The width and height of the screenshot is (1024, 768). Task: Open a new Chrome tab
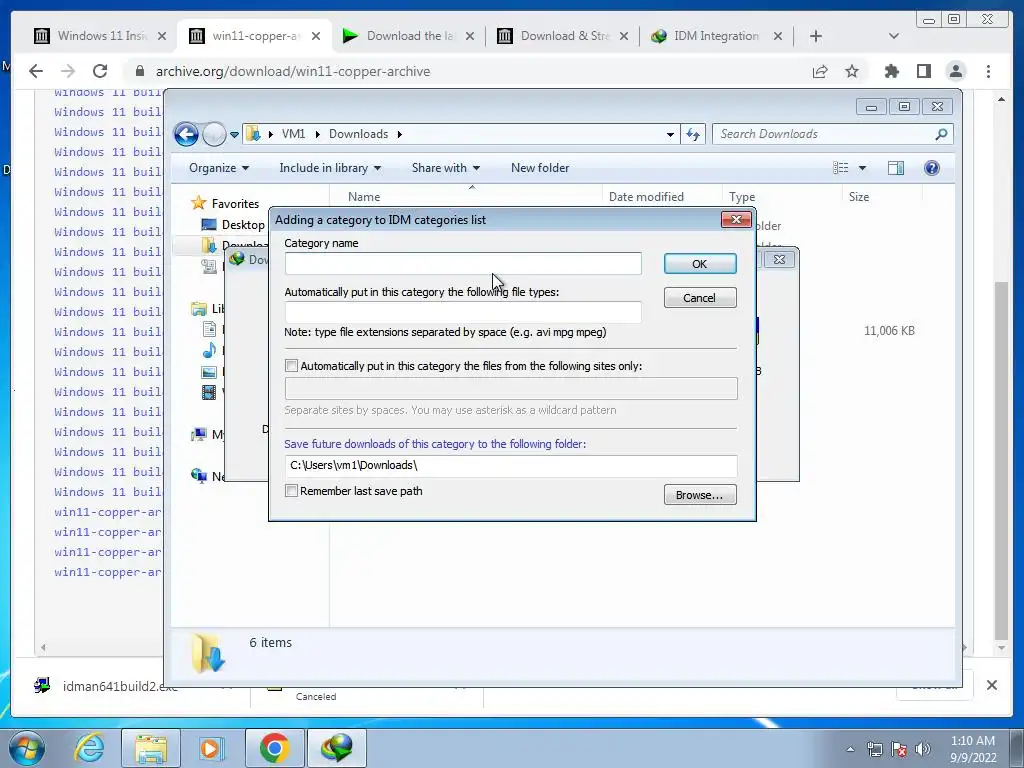[x=816, y=36]
